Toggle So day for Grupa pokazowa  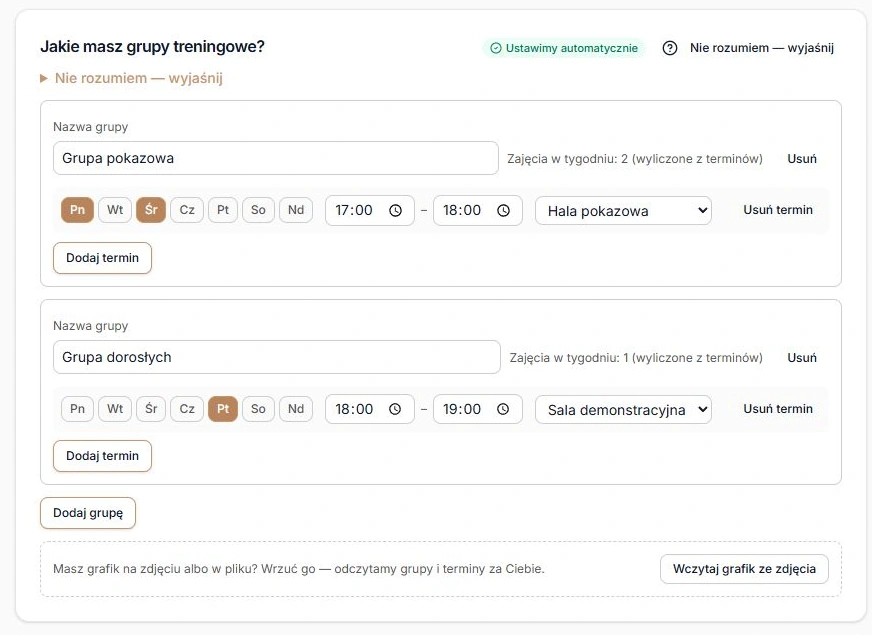[258, 210]
